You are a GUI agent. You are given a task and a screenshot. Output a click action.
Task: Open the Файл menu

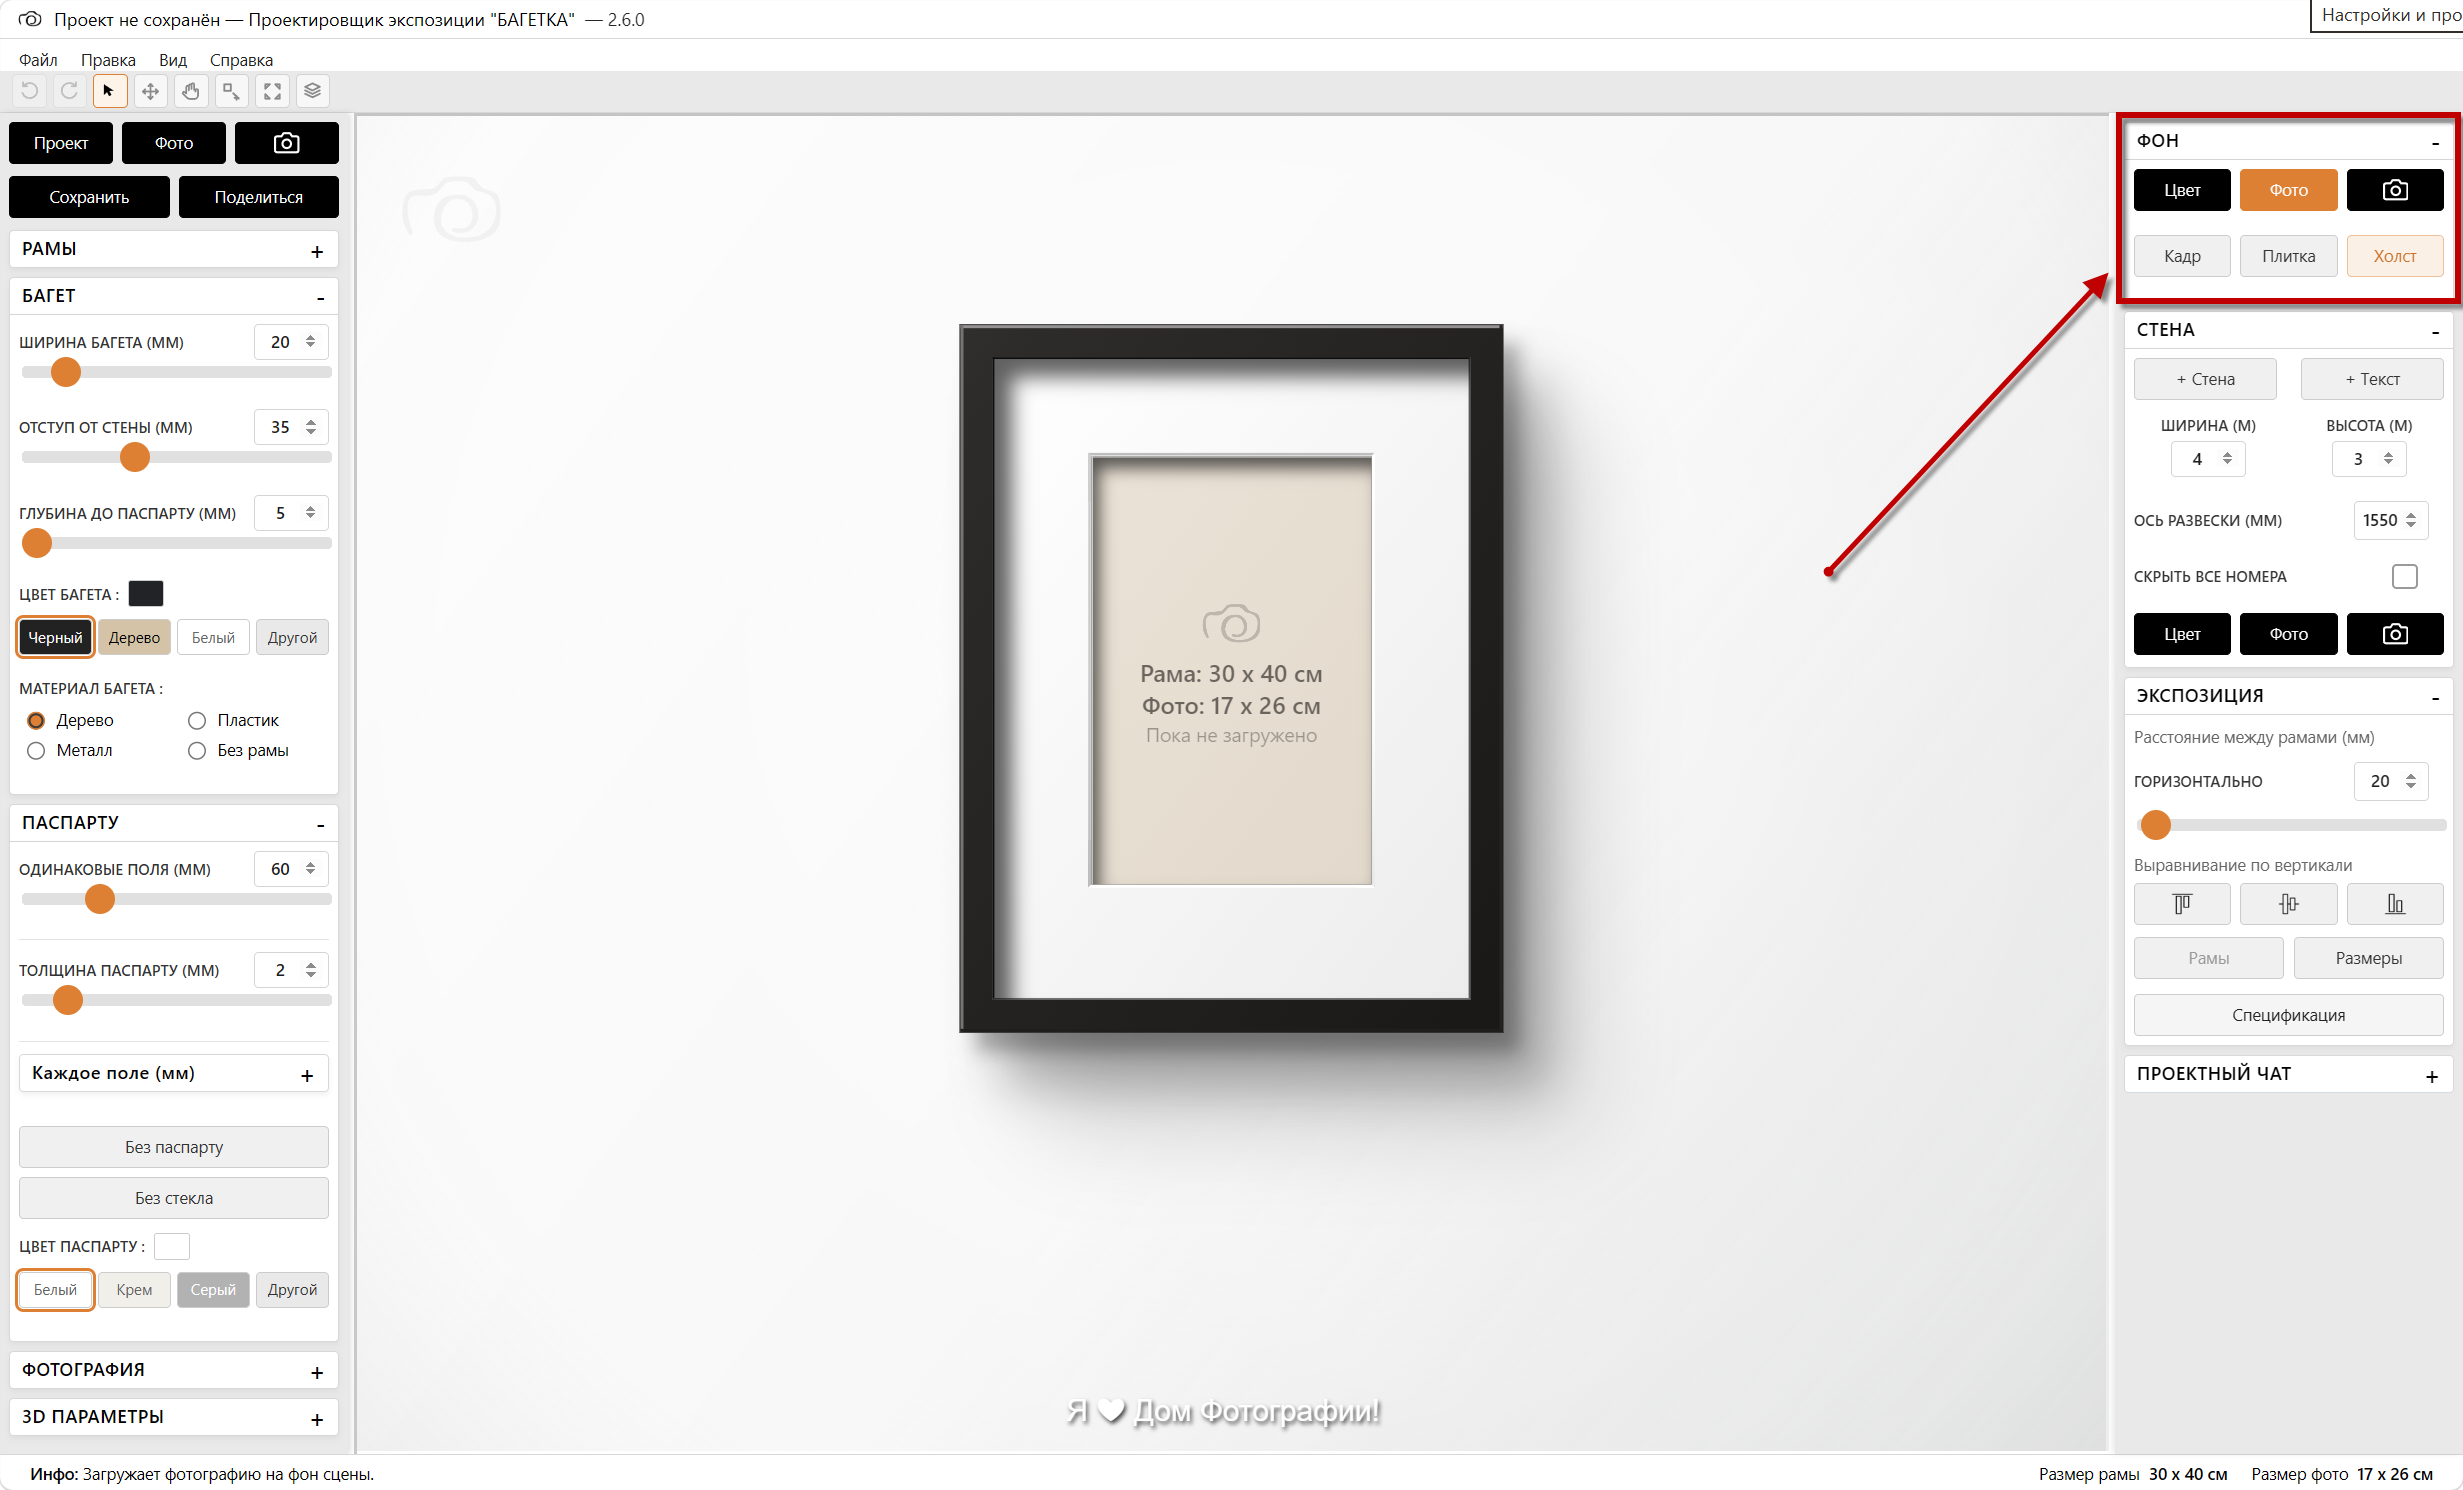[x=38, y=60]
